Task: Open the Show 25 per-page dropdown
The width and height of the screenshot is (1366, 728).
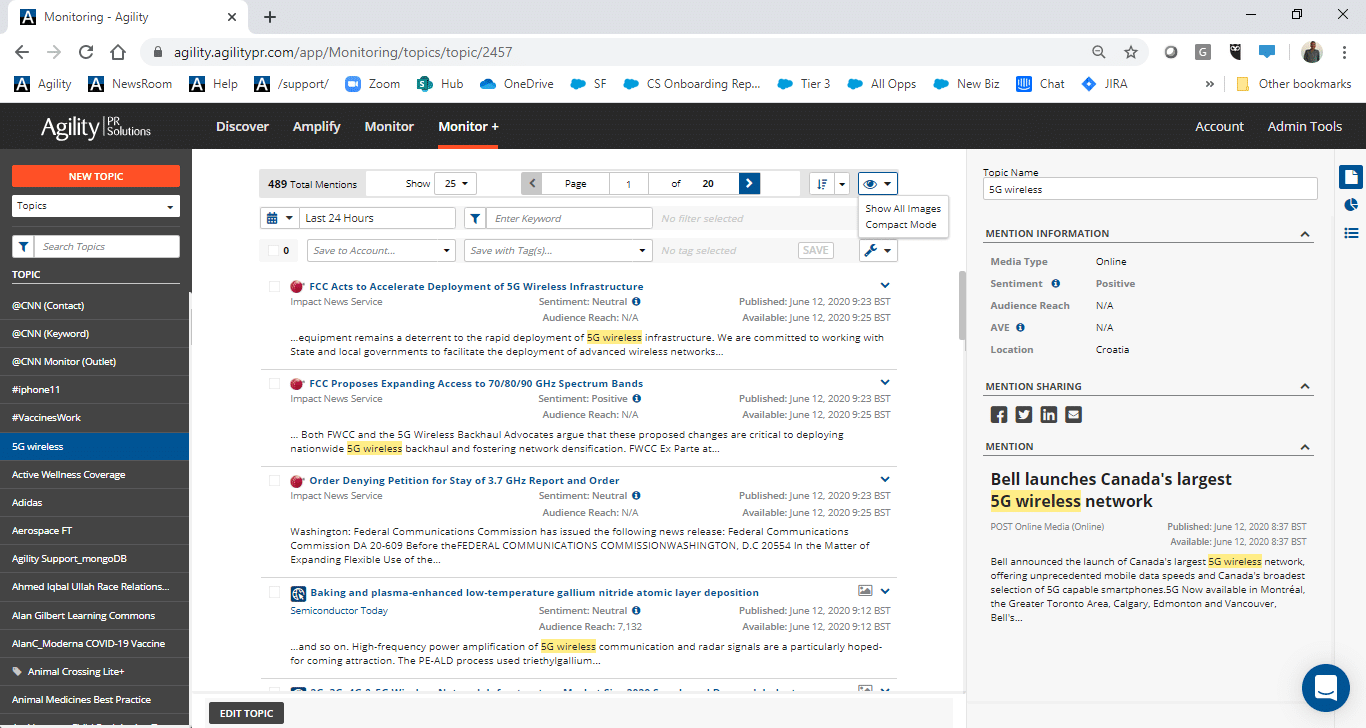Action: tap(456, 184)
